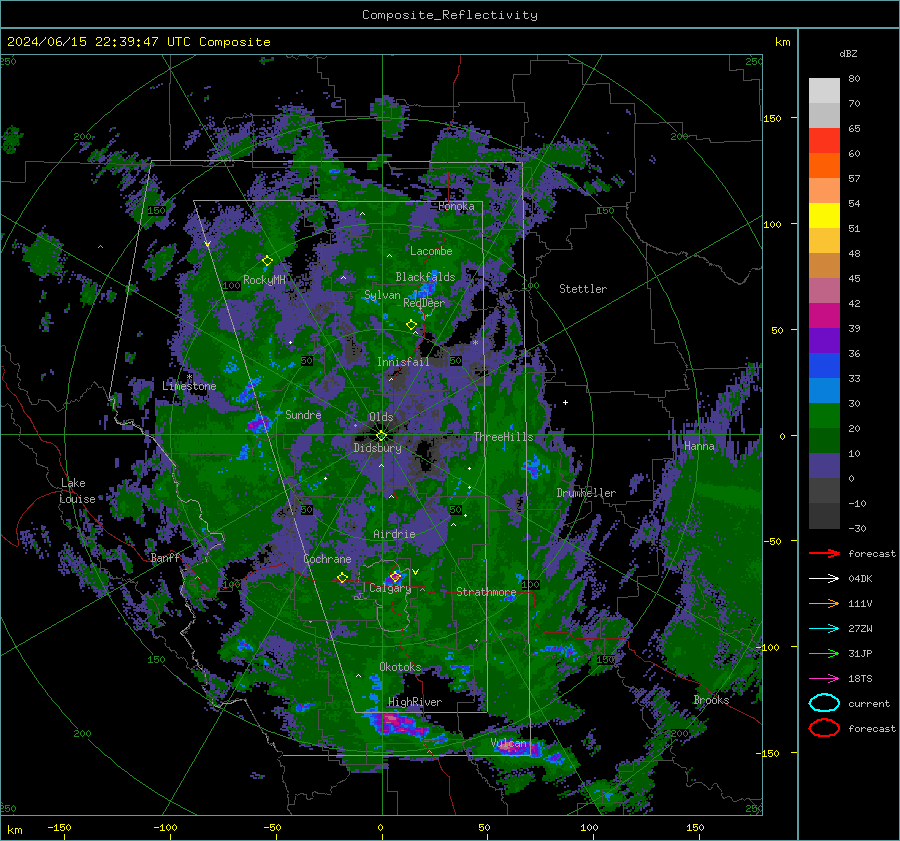Click the Sylvan label on map
Viewport: 900px width, 841px height.
pos(382,295)
